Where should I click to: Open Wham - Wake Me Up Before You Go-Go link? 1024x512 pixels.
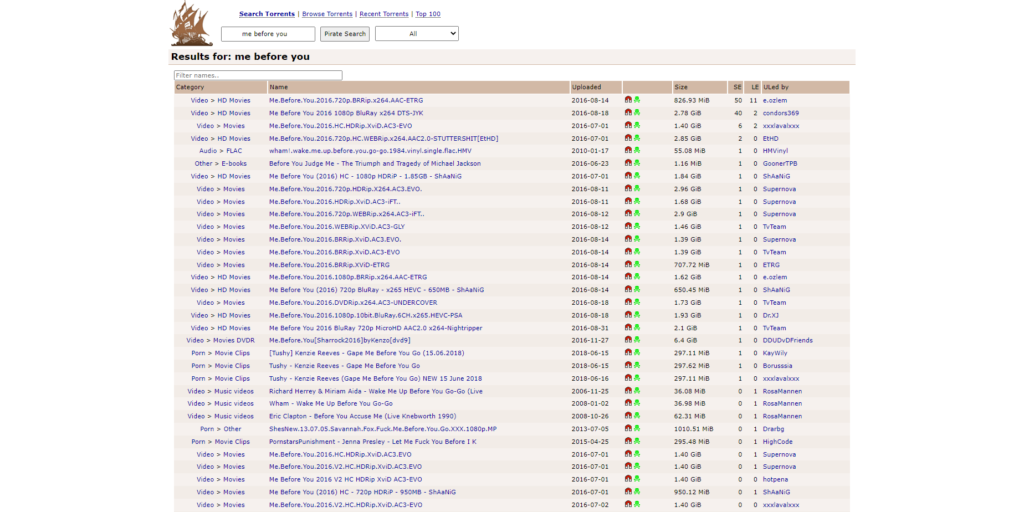[x=330, y=404]
